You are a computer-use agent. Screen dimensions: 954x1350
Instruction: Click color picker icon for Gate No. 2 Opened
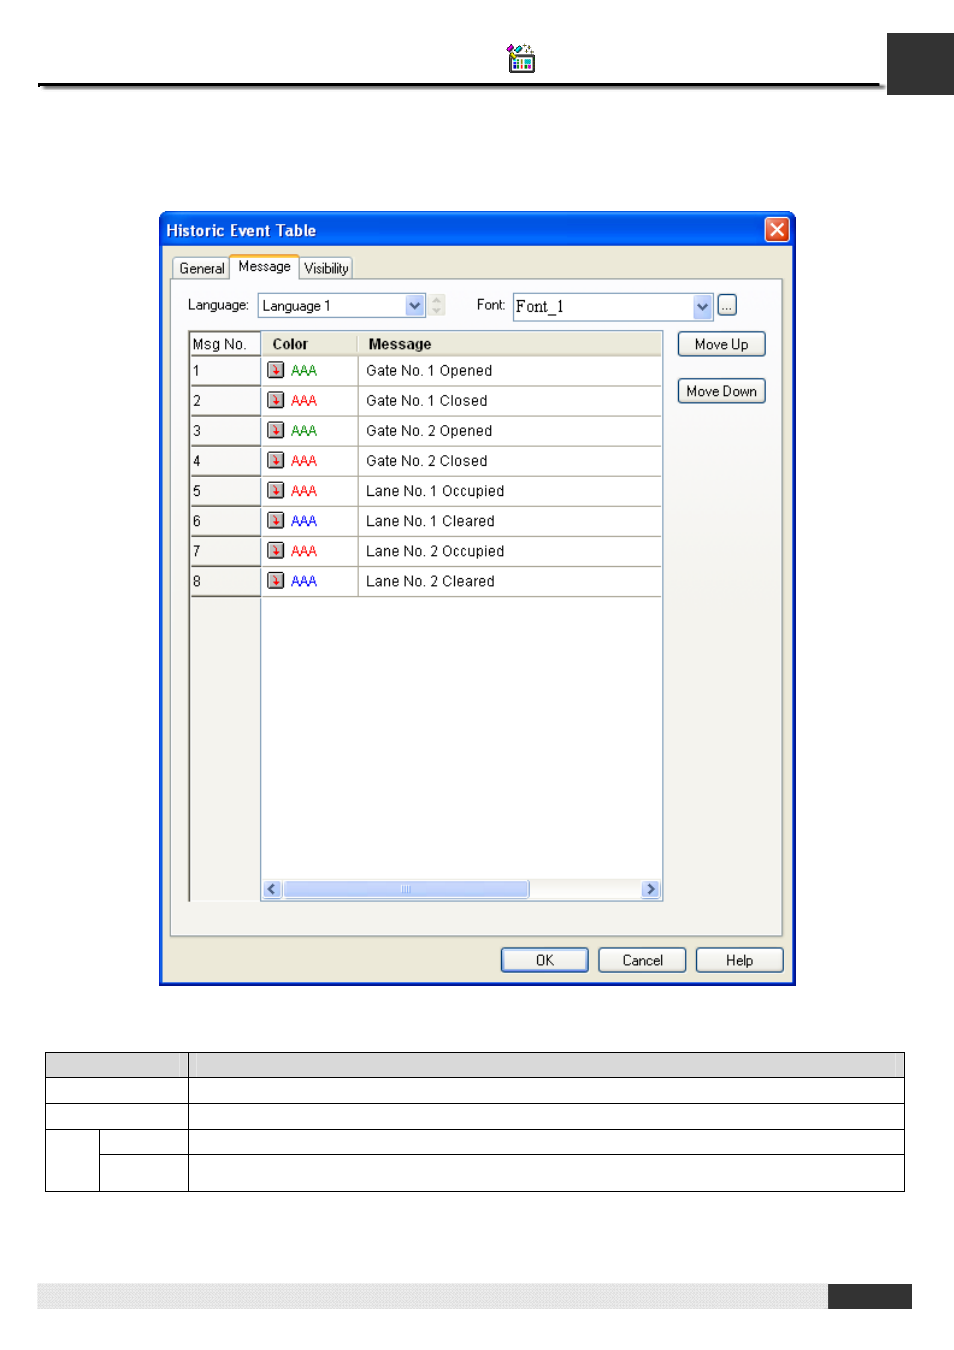[x=276, y=430]
